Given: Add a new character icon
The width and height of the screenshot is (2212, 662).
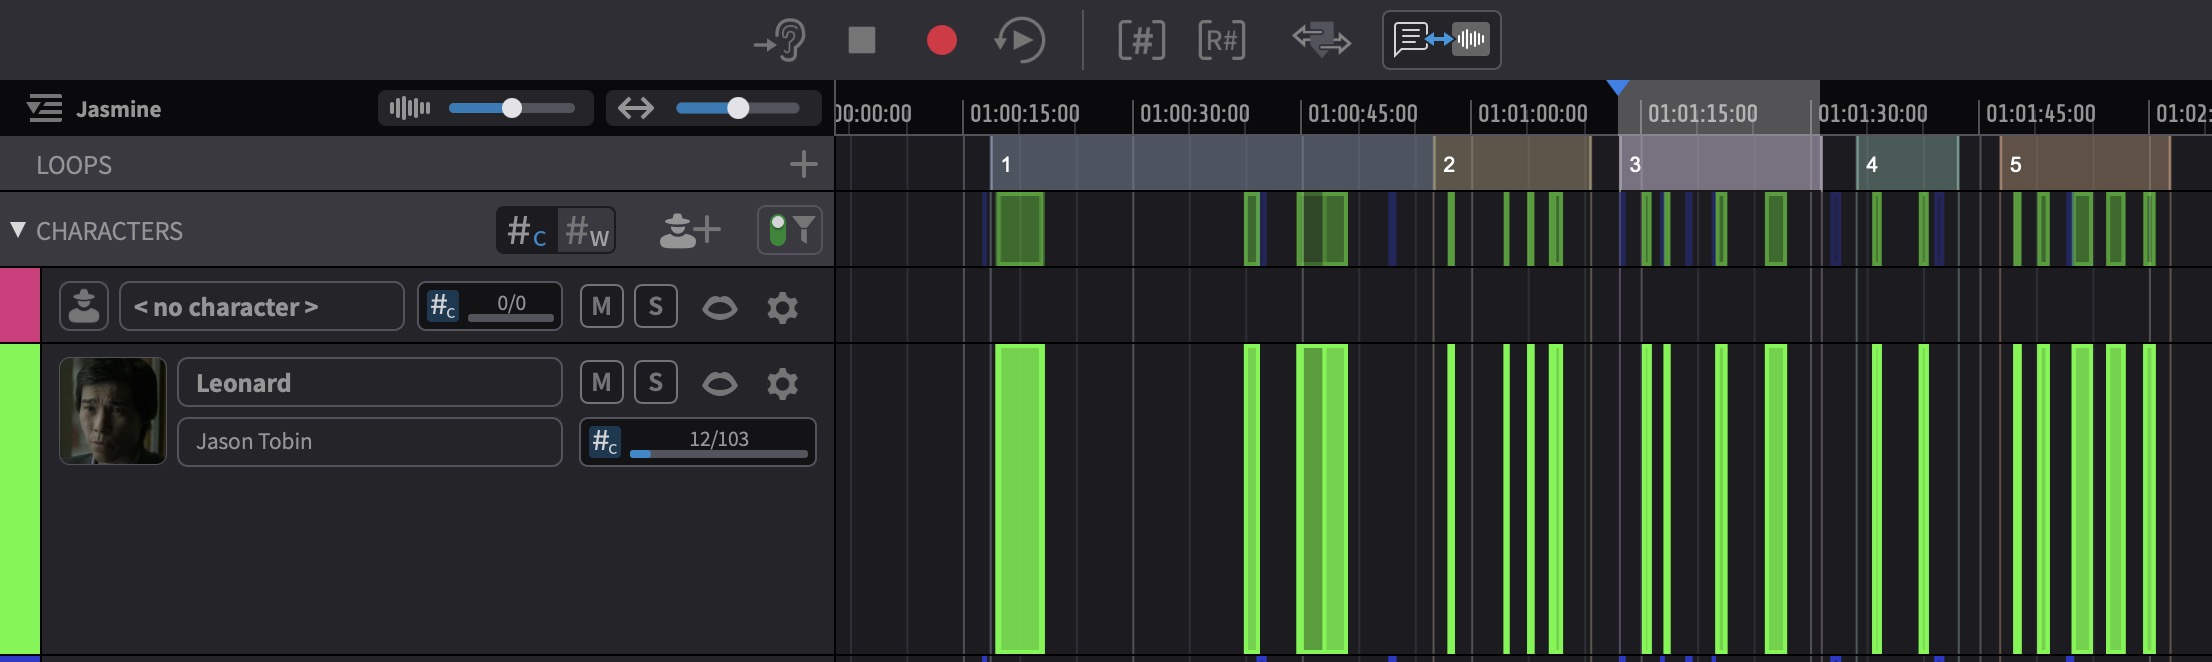Looking at the screenshot, I should tap(690, 230).
